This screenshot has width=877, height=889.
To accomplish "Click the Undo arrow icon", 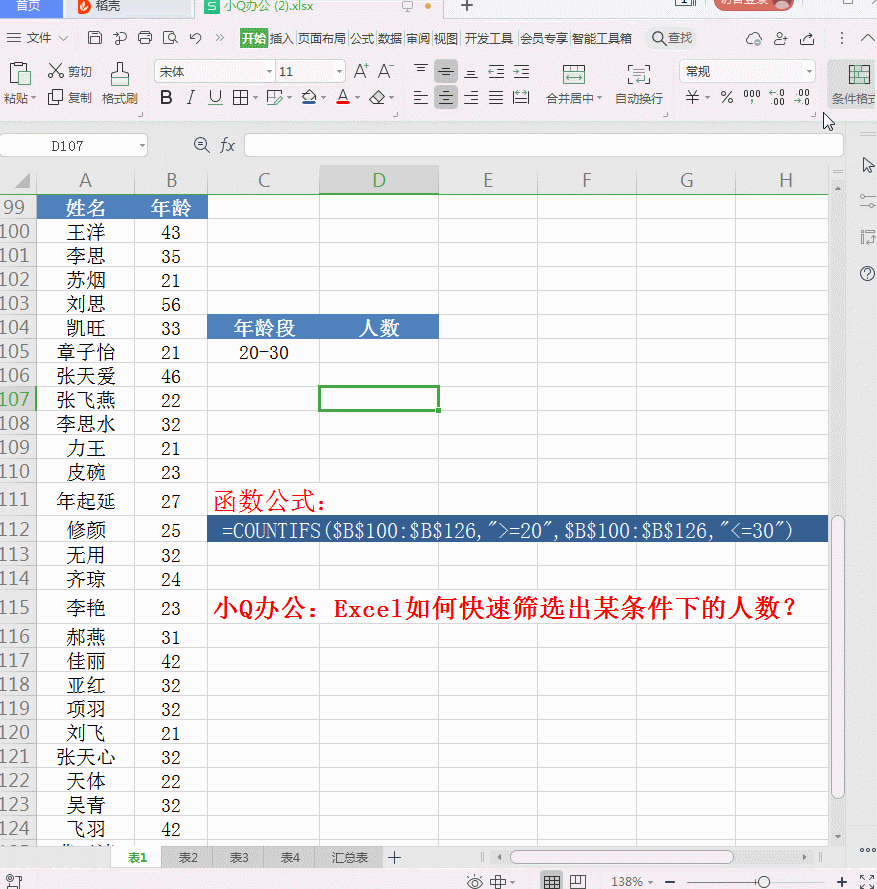I will [196, 38].
